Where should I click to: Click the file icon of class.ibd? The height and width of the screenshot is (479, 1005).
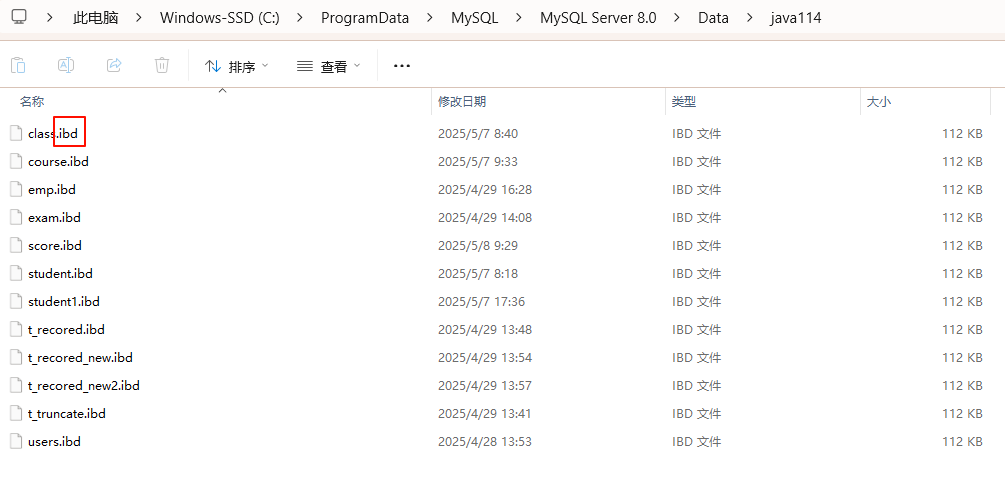click(x=16, y=133)
